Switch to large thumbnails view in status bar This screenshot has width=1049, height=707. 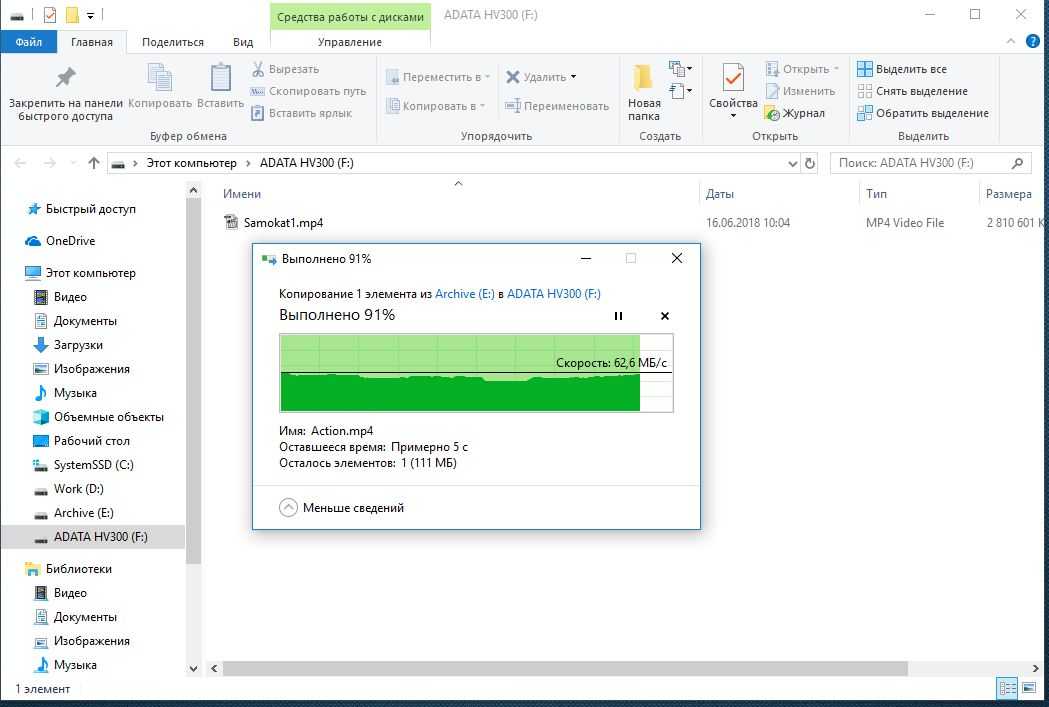coord(1029,688)
